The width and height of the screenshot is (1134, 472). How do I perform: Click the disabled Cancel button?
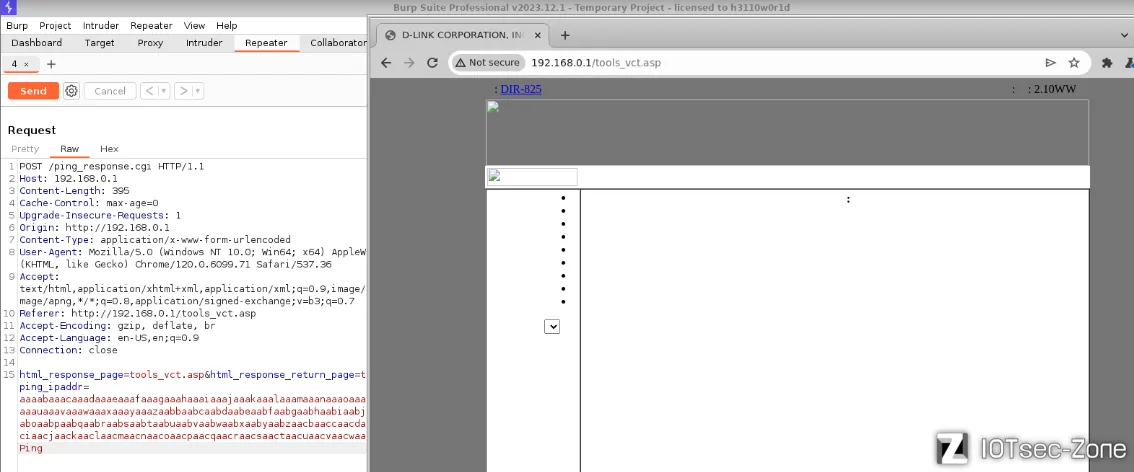coord(110,91)
